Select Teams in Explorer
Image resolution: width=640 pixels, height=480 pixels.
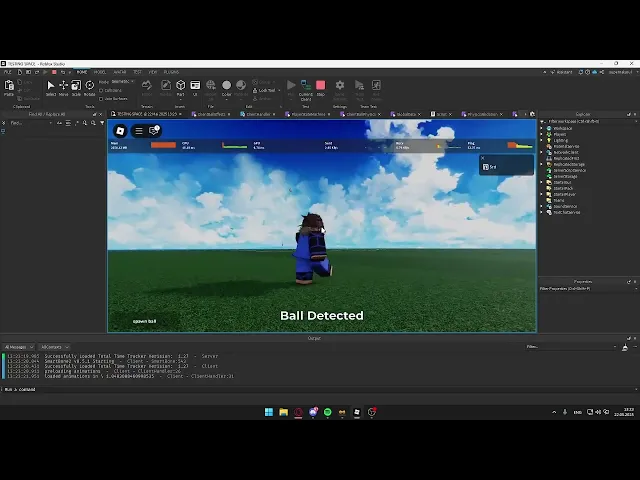coord(556,200)
